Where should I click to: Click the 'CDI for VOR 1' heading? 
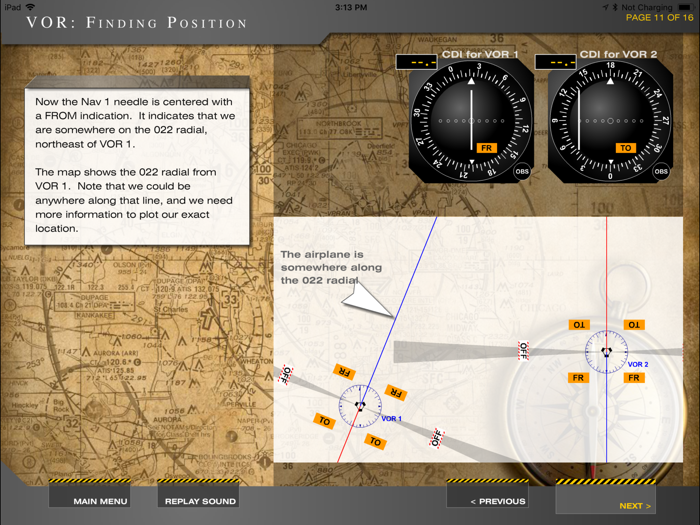click(480, 54)
